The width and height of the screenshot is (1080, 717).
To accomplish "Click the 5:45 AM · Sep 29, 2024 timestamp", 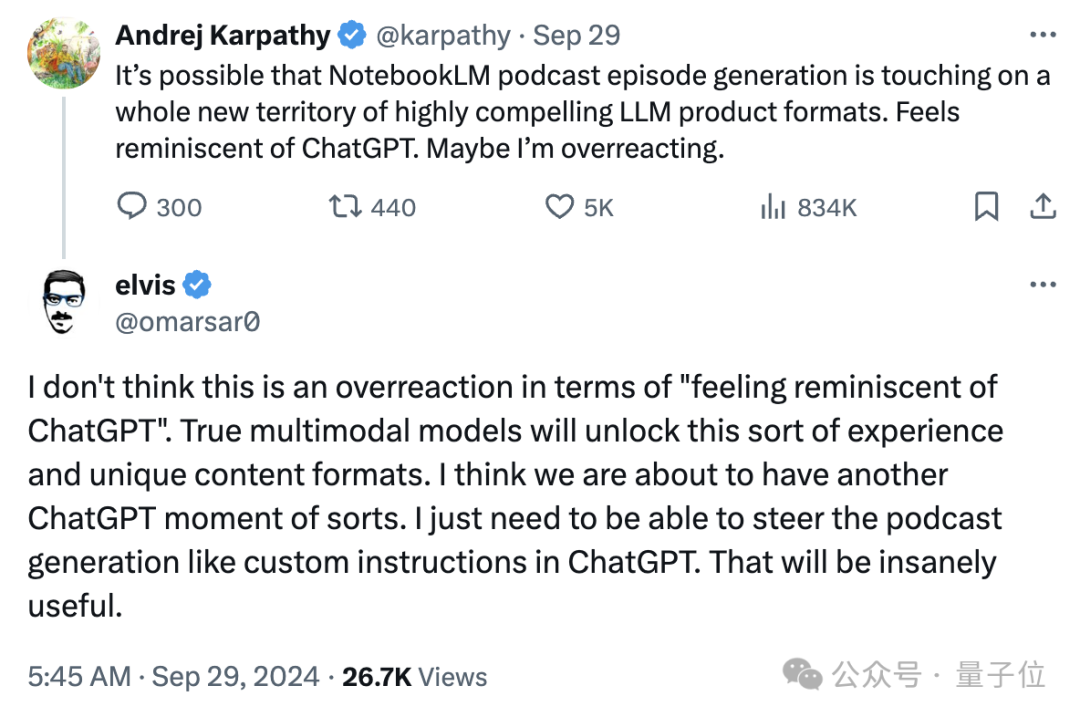I will point(173,677).
